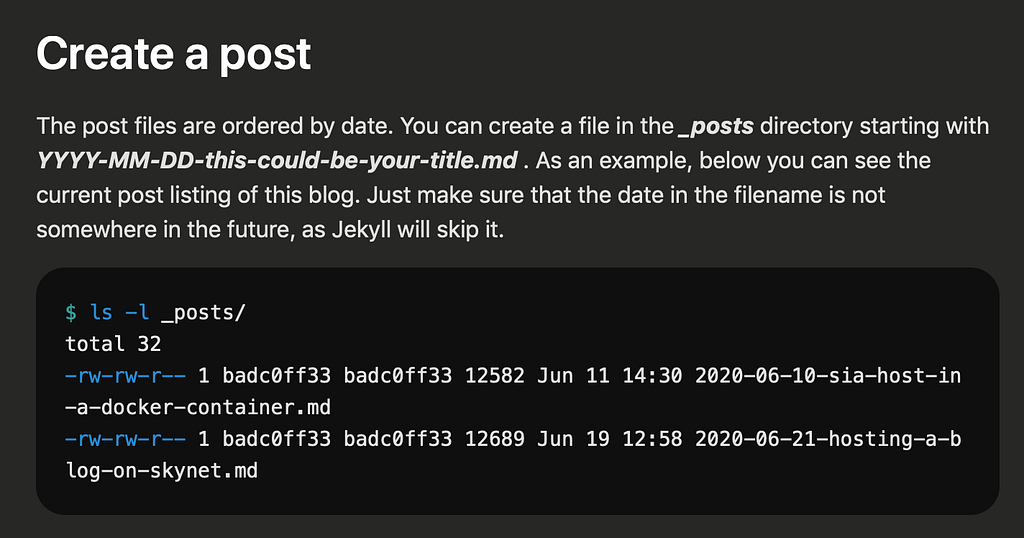This screenshot has height=538, width=1024.
Task: Click the '12582' file size value
Action: [x=494, y=375]
